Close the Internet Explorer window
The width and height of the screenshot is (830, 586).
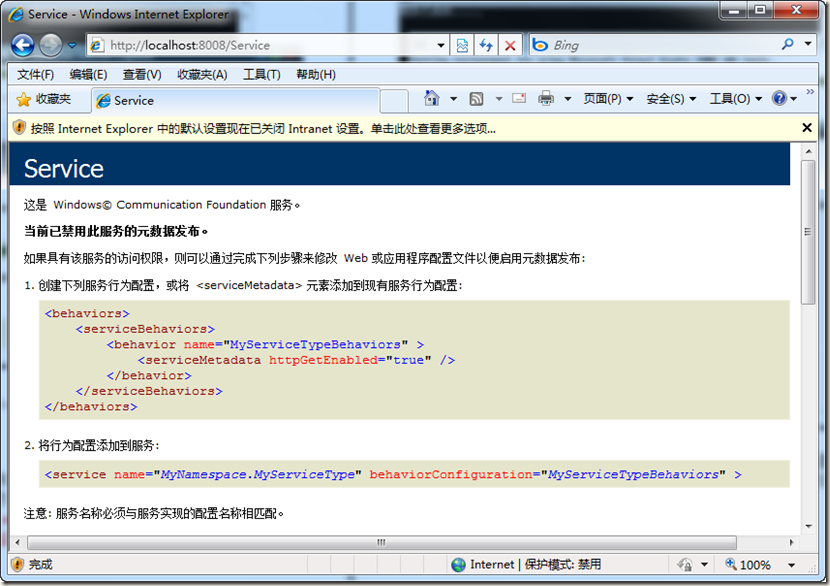coord(796,10)
